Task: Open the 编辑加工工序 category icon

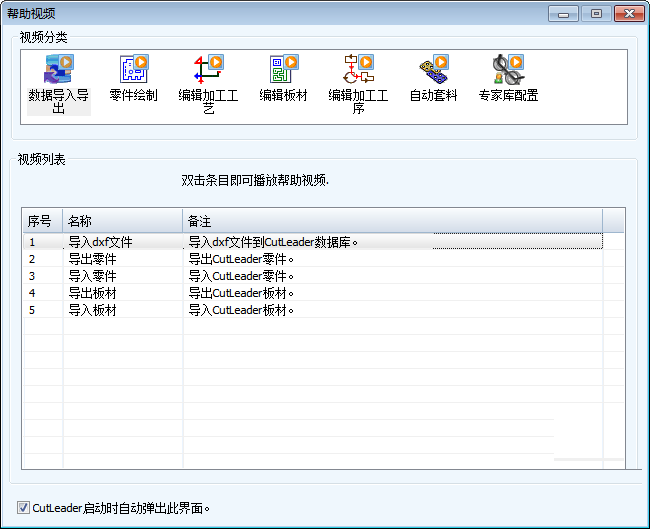Action: tap(358, 71)
